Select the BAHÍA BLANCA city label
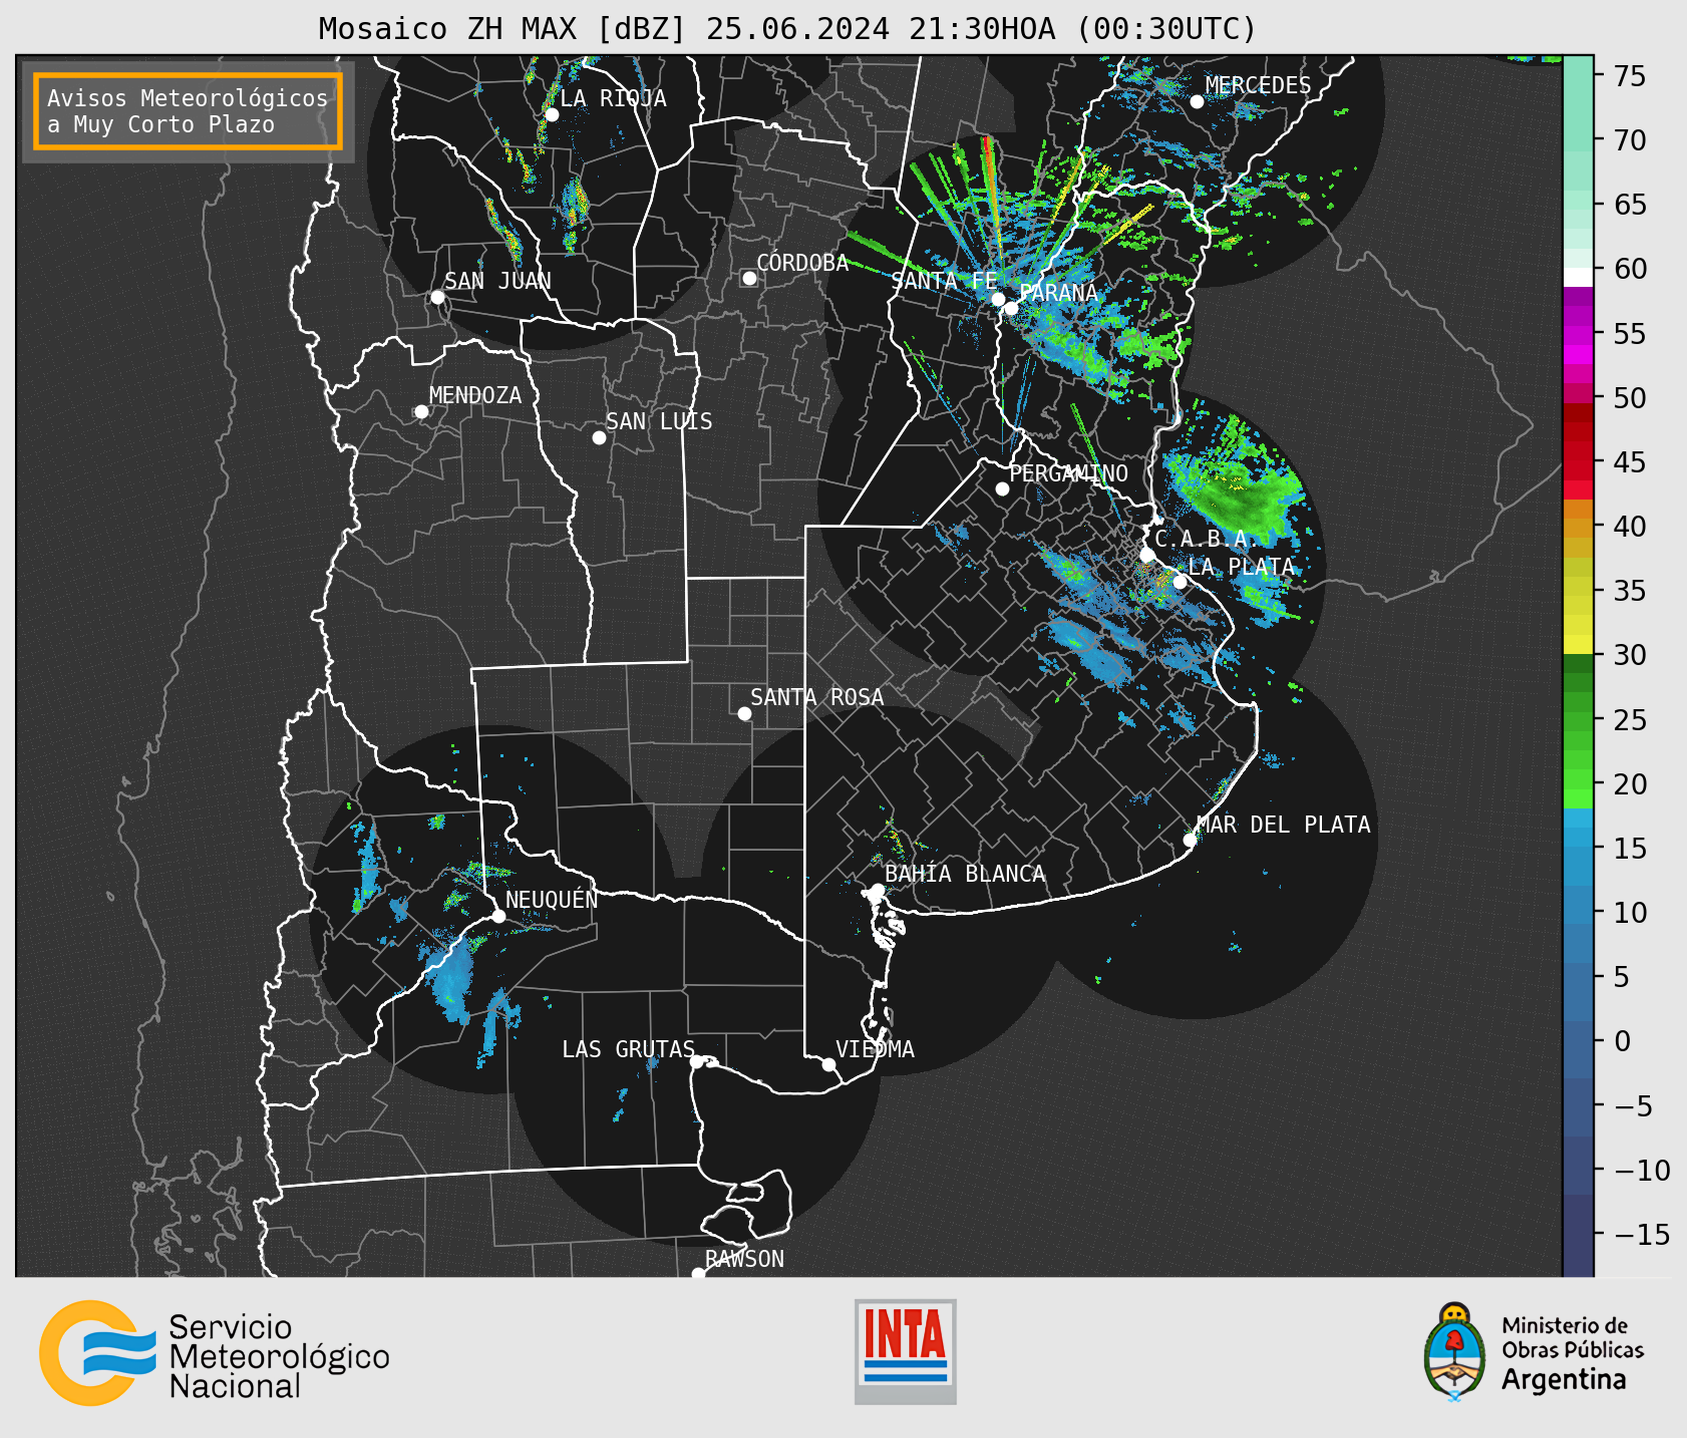Image resolution: width=1687 pixels, height=1438 pixels. 965,874
